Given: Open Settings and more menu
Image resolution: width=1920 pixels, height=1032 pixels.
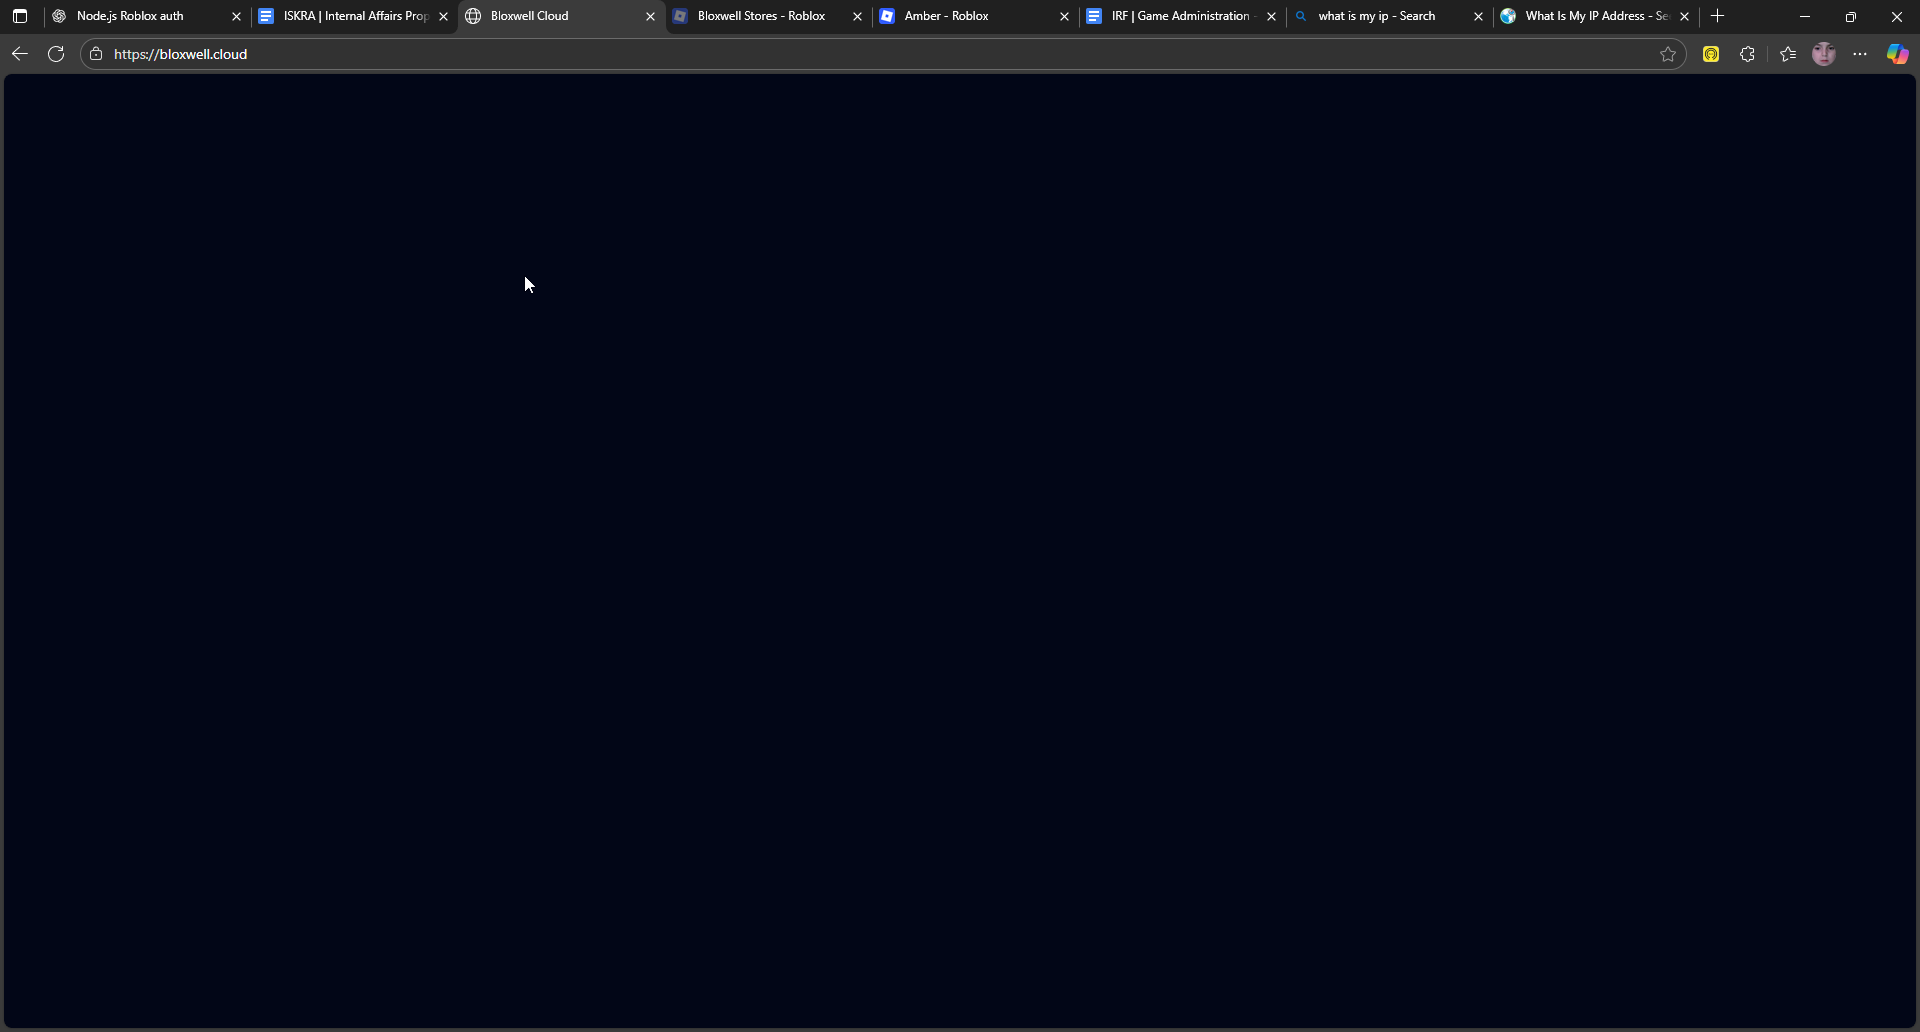Looking at the screenshot, I should (x=1860, y=54).
